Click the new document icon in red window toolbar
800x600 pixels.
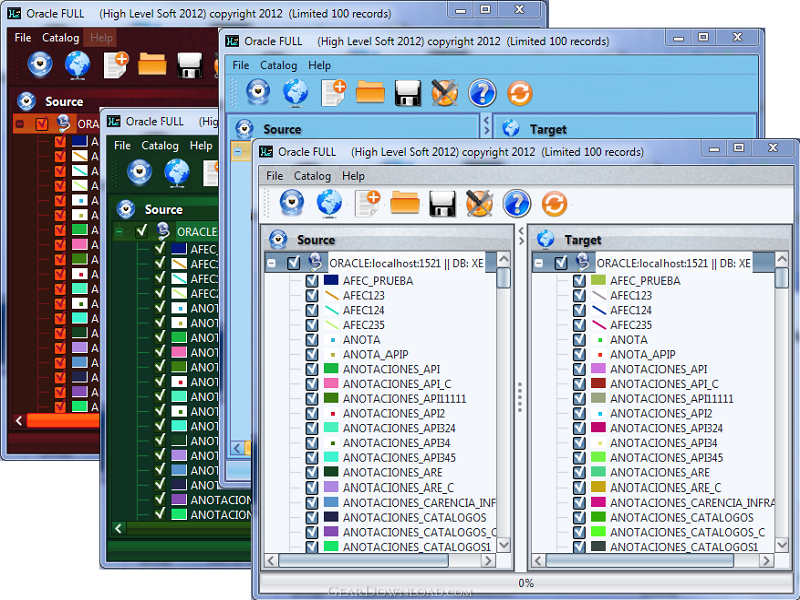click(116, 65)
